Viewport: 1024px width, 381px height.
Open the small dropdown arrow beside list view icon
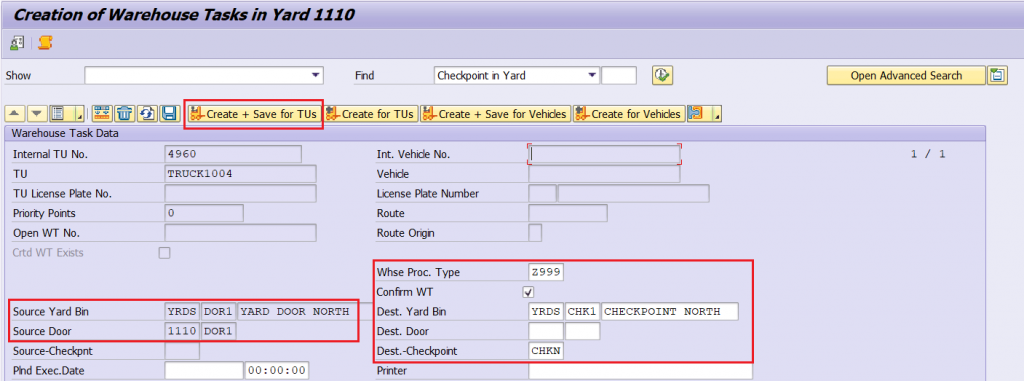79,115
